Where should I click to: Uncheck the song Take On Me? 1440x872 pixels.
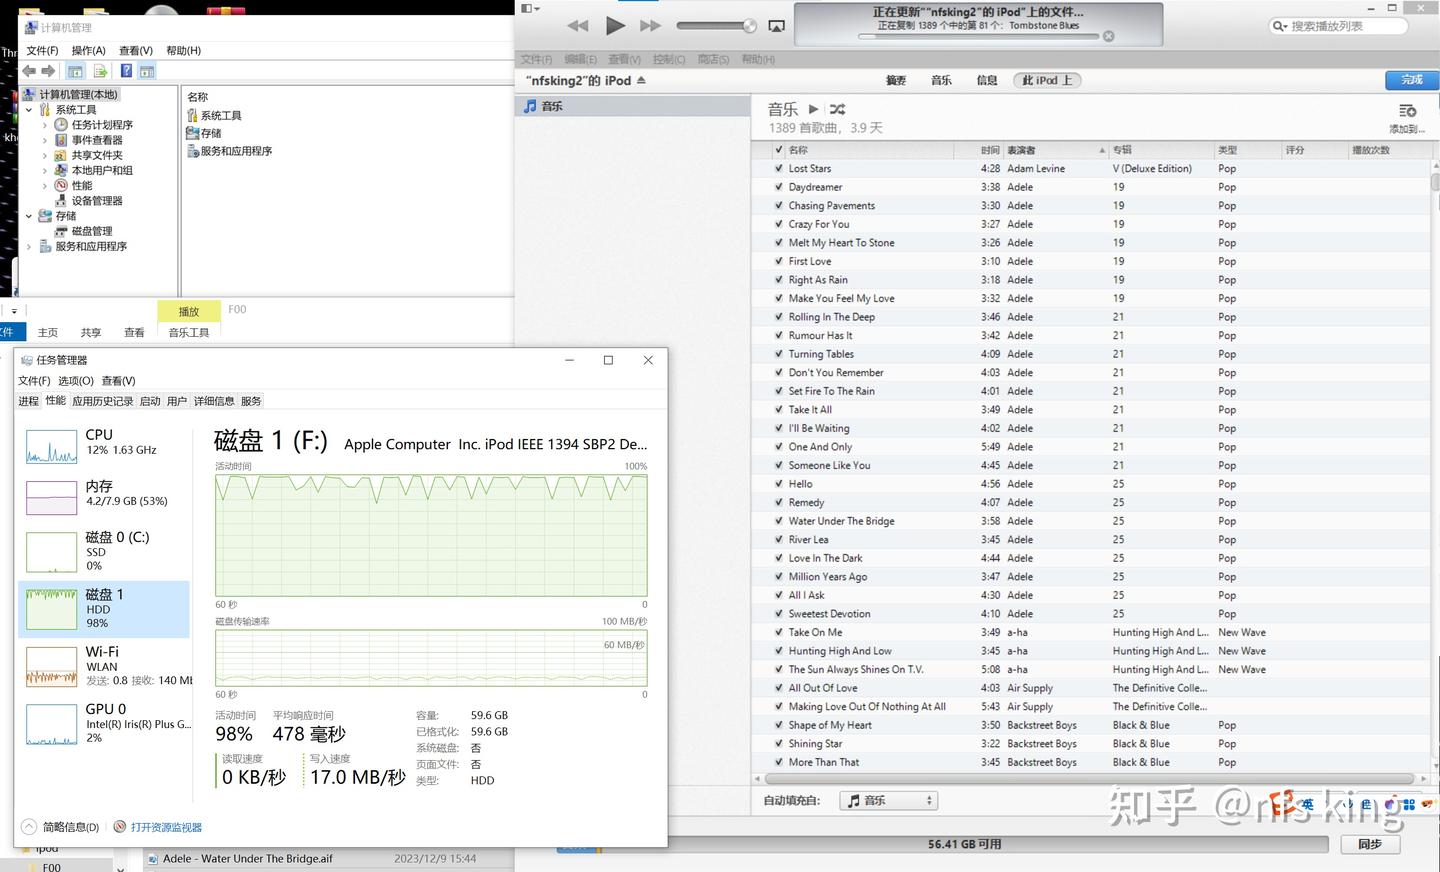[x=779, y=632]
